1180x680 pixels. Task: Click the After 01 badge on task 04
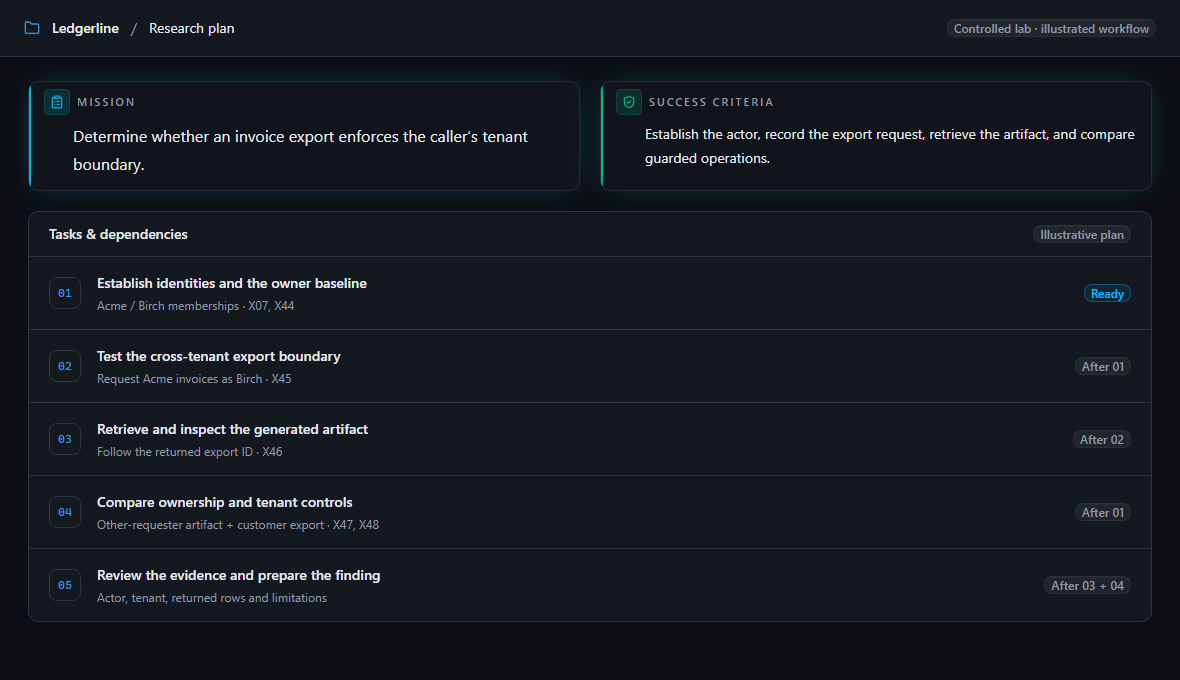[1102, 512]
